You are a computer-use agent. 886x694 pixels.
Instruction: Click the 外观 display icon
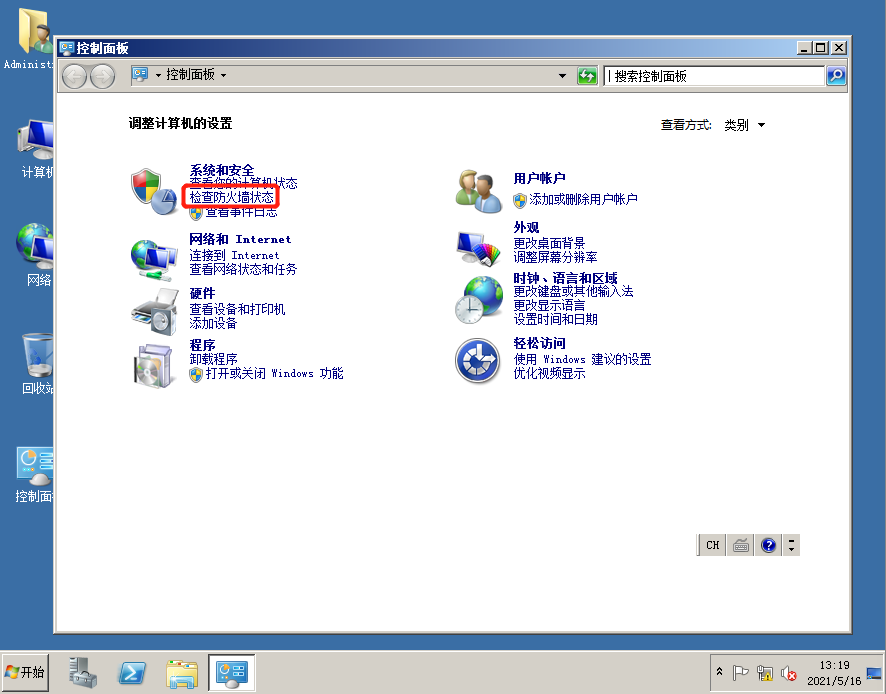pyautogui.click(x=477, y=245)
